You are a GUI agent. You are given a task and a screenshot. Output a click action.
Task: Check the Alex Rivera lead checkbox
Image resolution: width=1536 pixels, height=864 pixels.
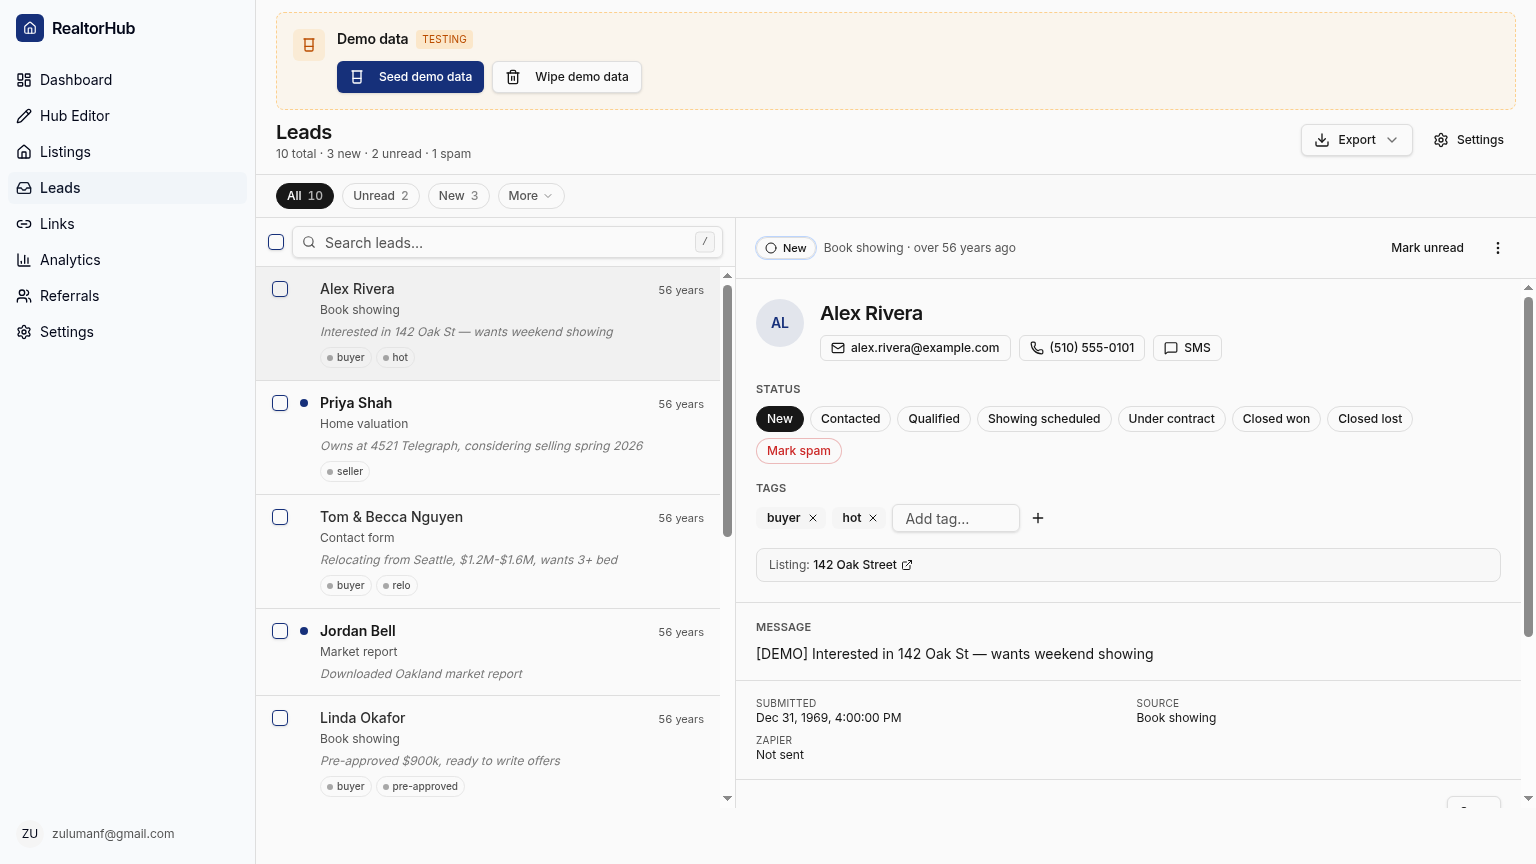[x=280, y=289]
